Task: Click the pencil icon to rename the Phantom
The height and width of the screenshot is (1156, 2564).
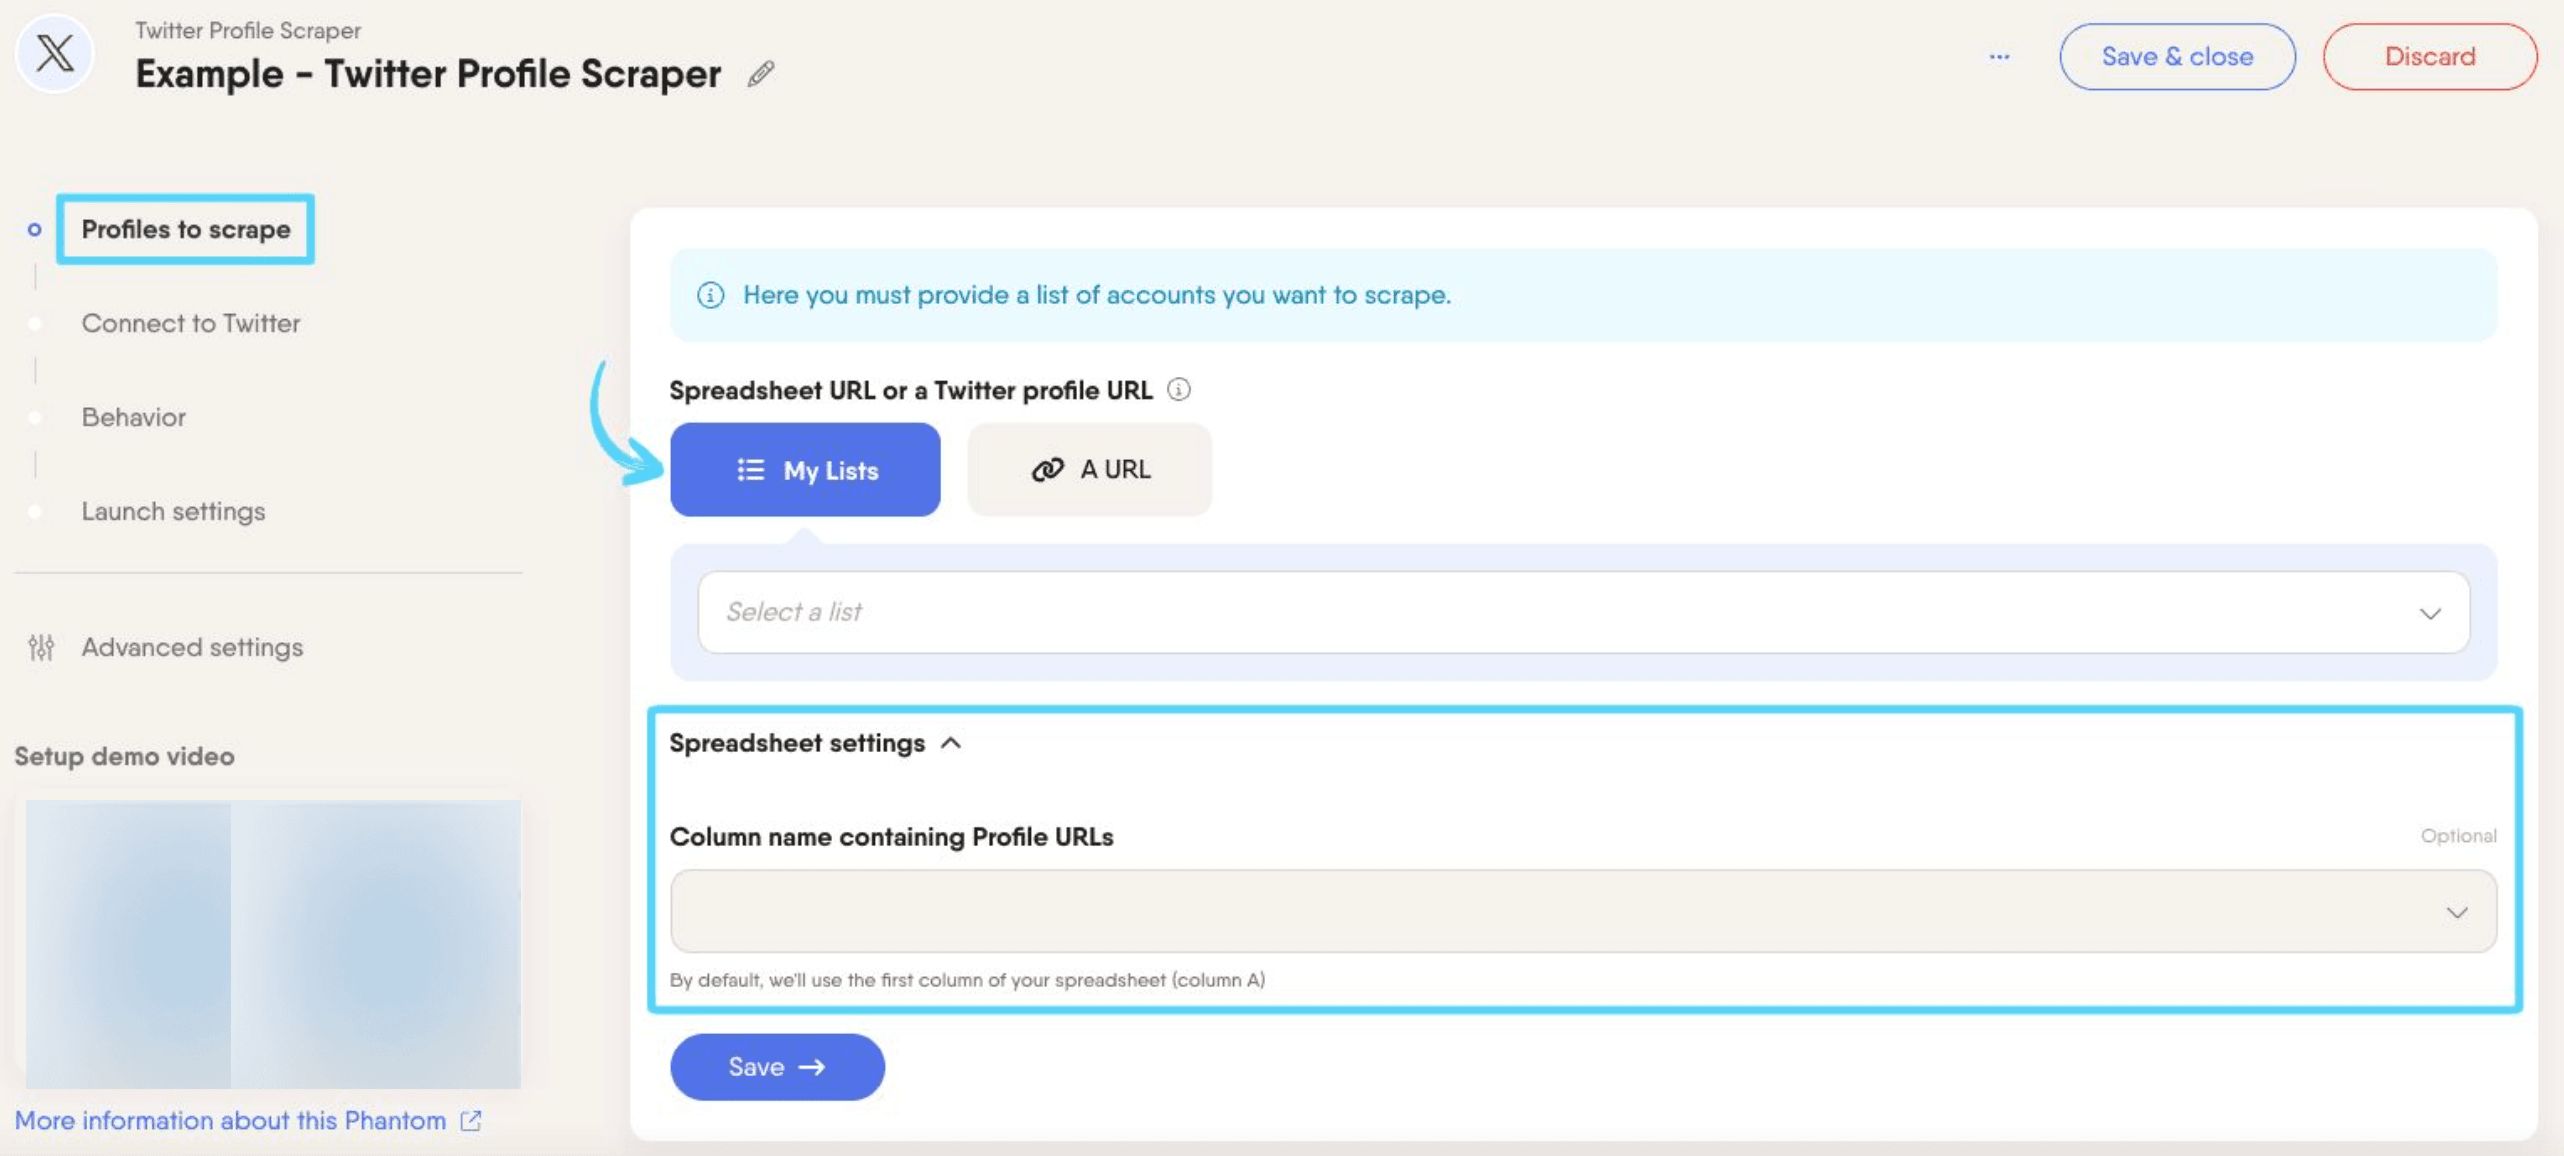Action: coord(761,73)
